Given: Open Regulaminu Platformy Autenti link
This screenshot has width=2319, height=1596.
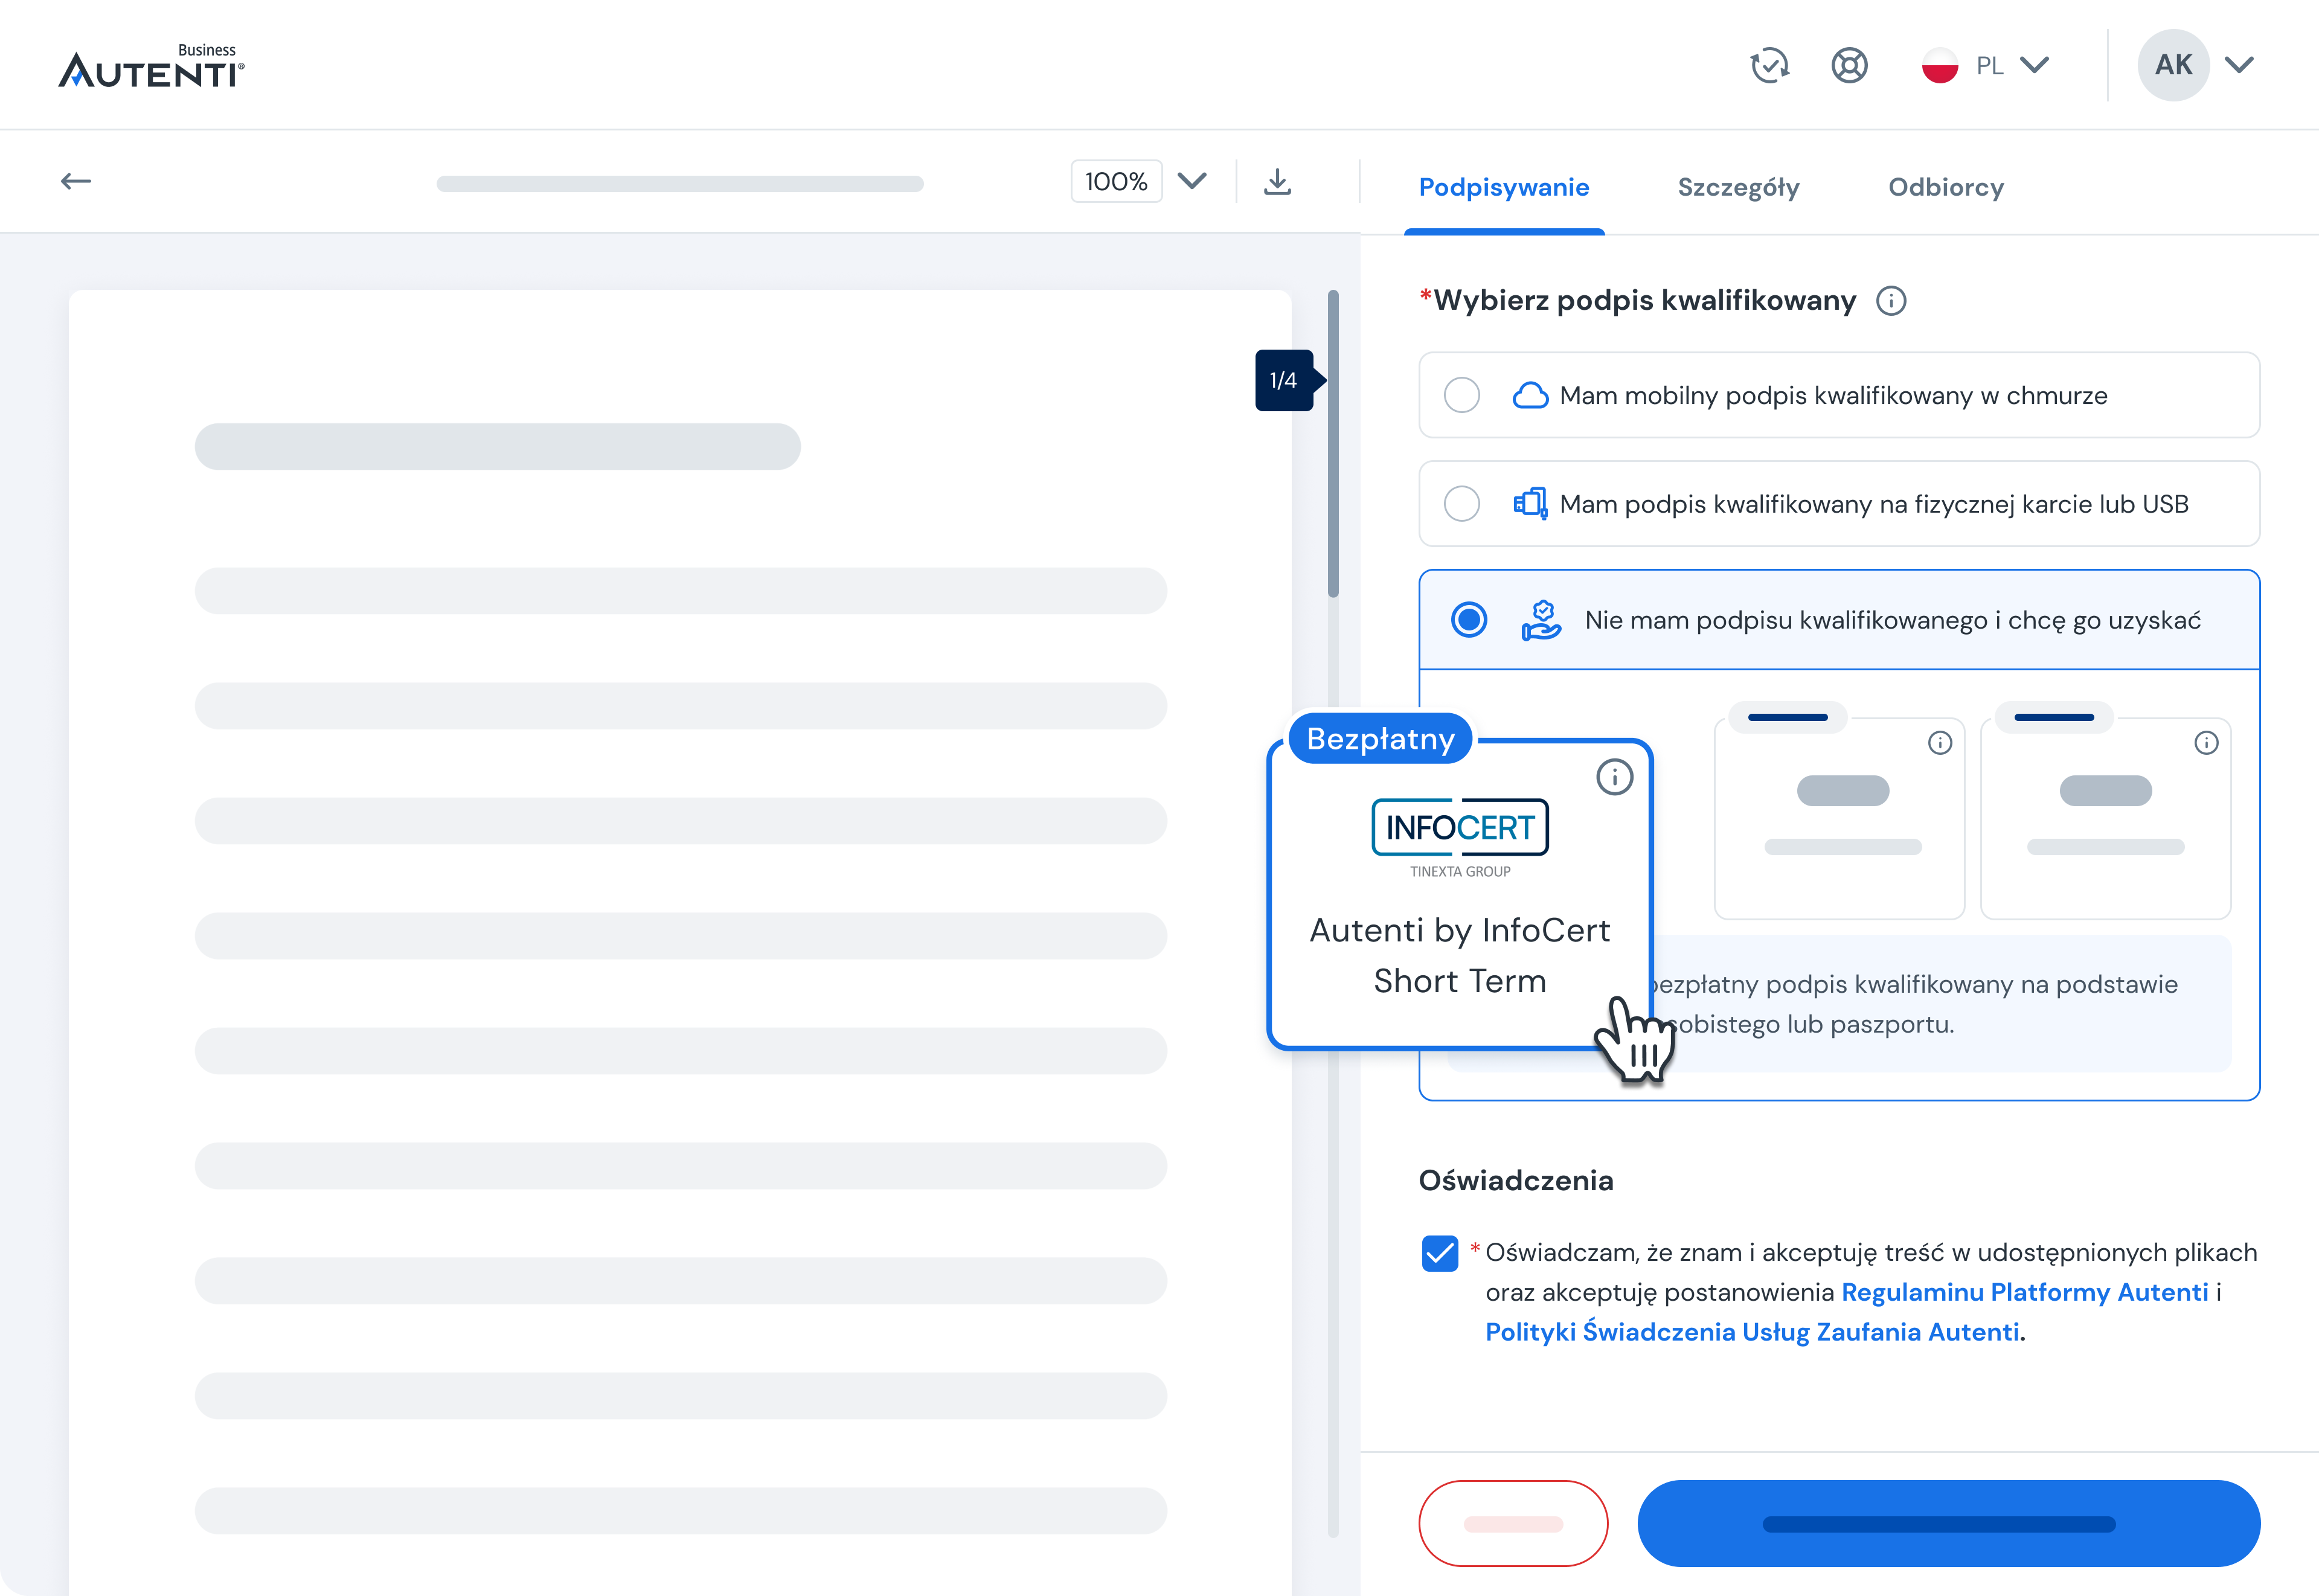Looking at the screenshot, I should coord(2024,1292).
